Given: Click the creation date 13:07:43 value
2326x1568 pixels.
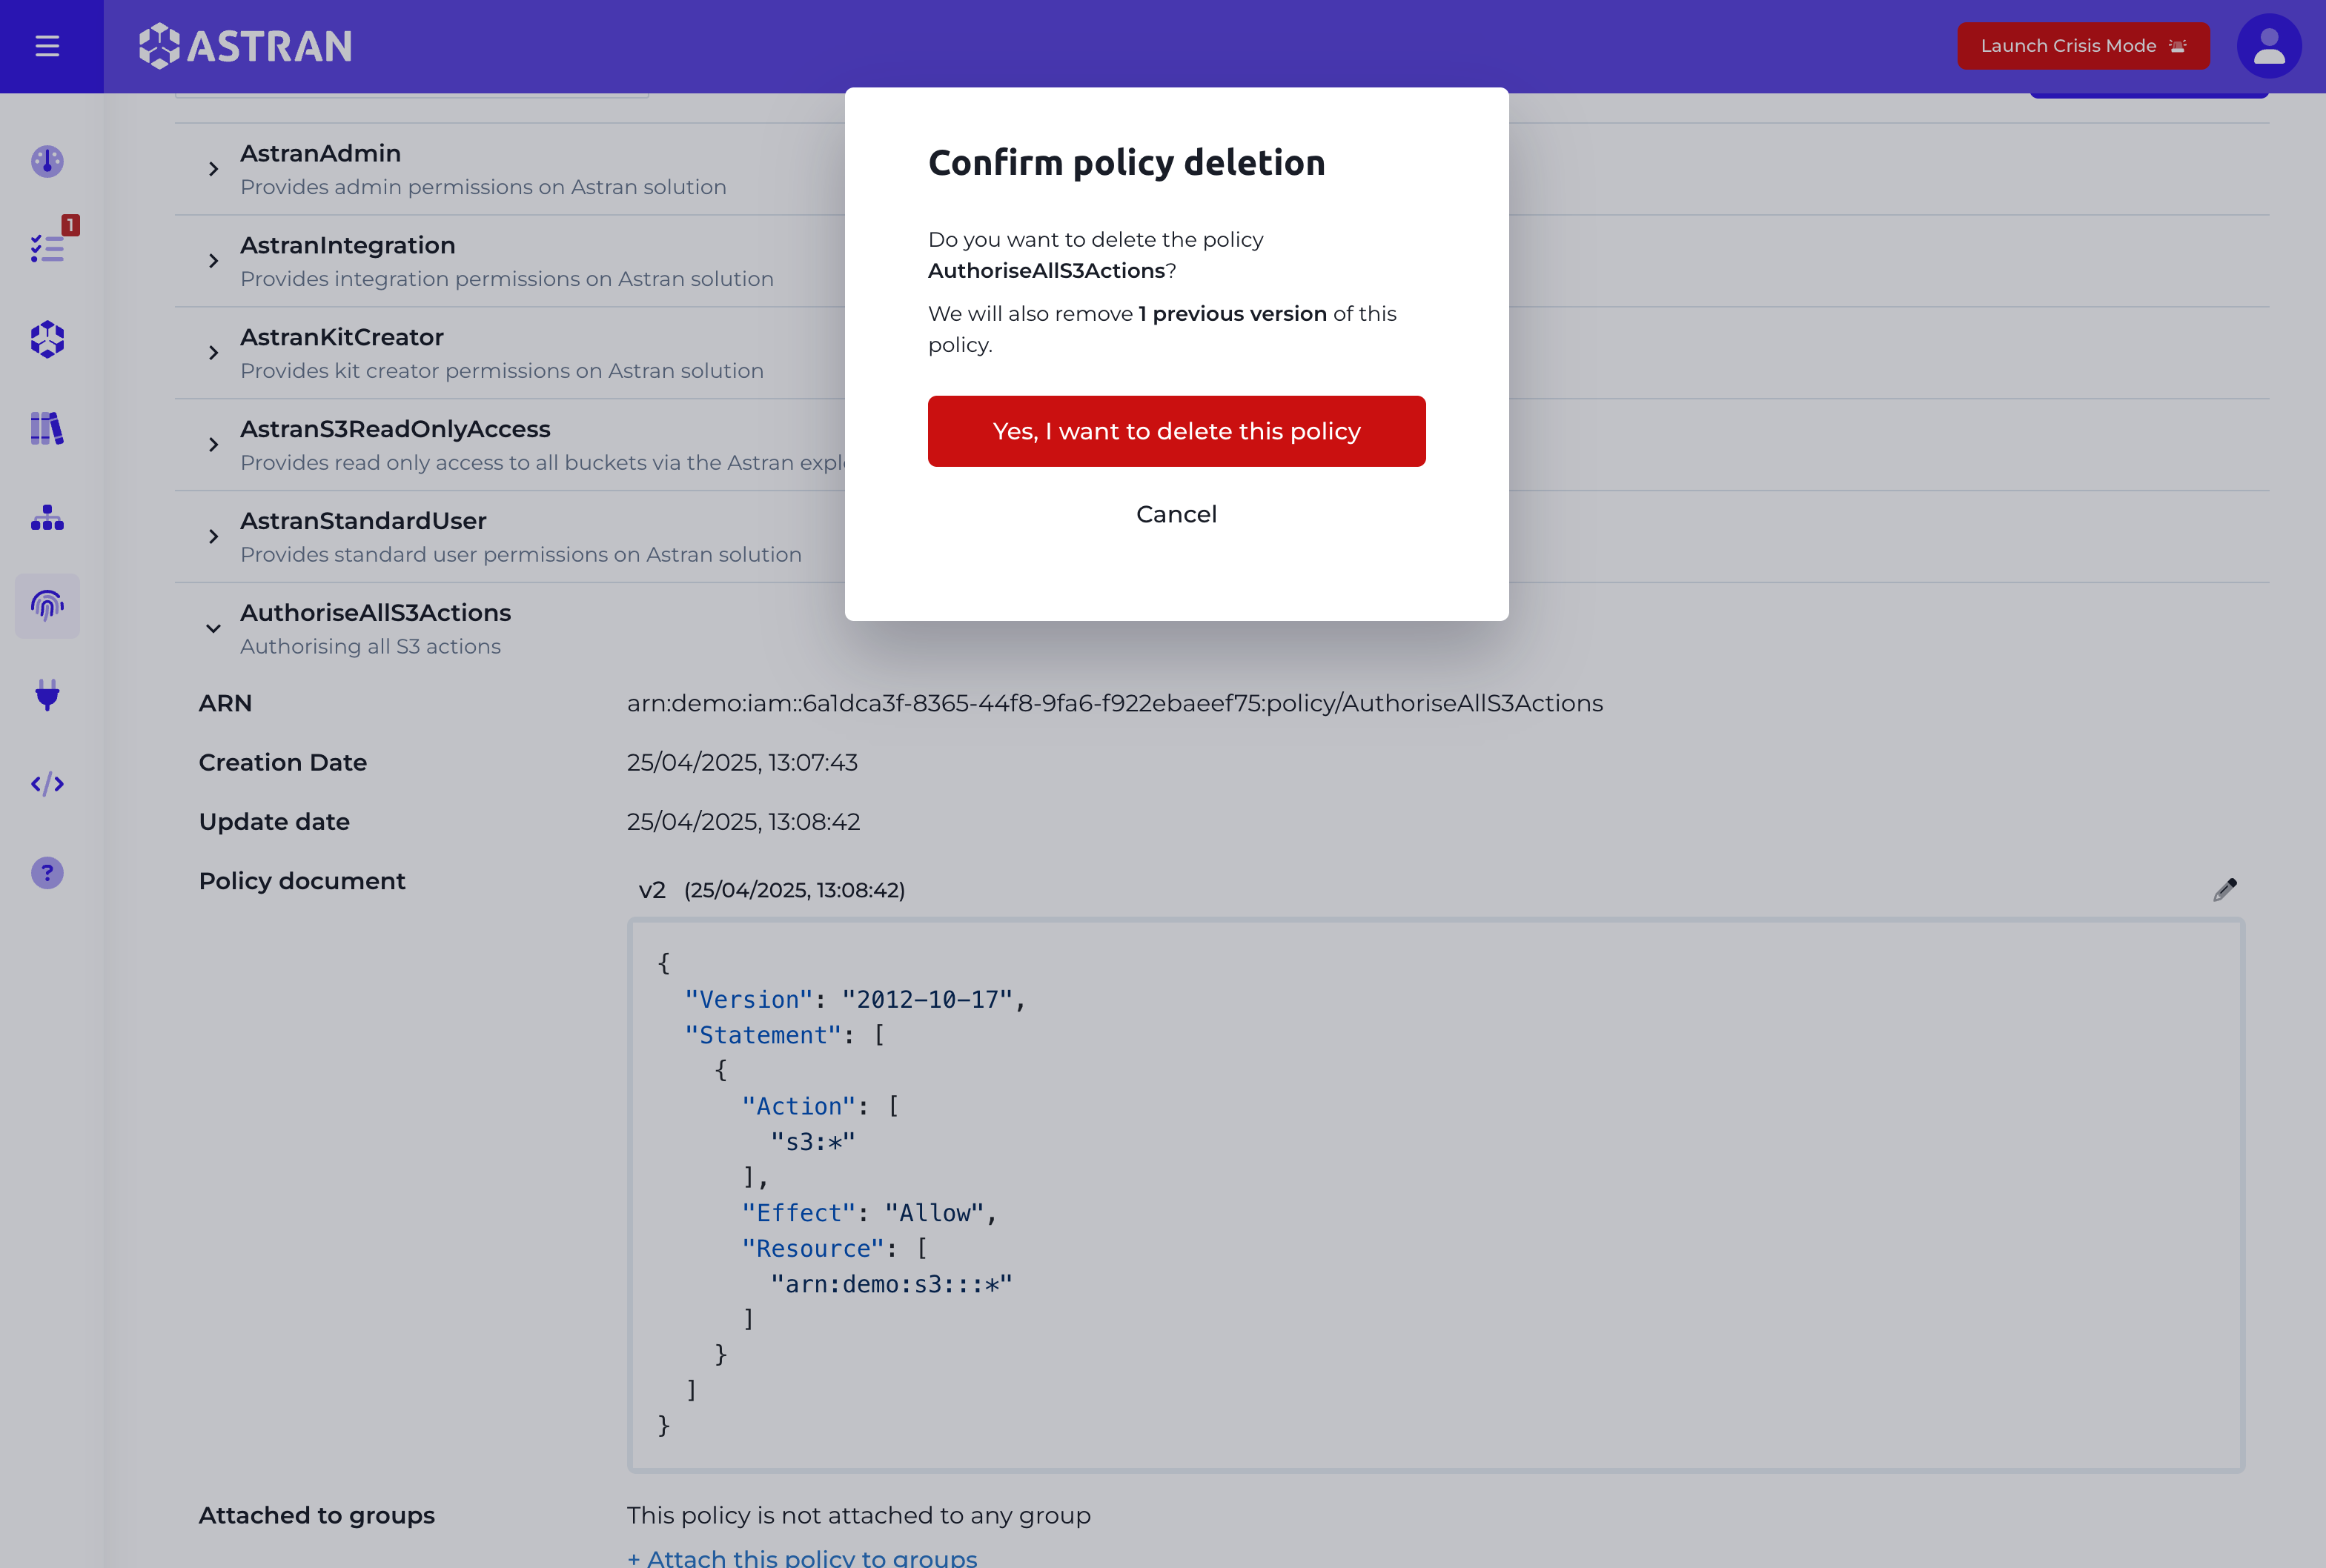Looking at the screenshot, I should (x=742, y=762).
